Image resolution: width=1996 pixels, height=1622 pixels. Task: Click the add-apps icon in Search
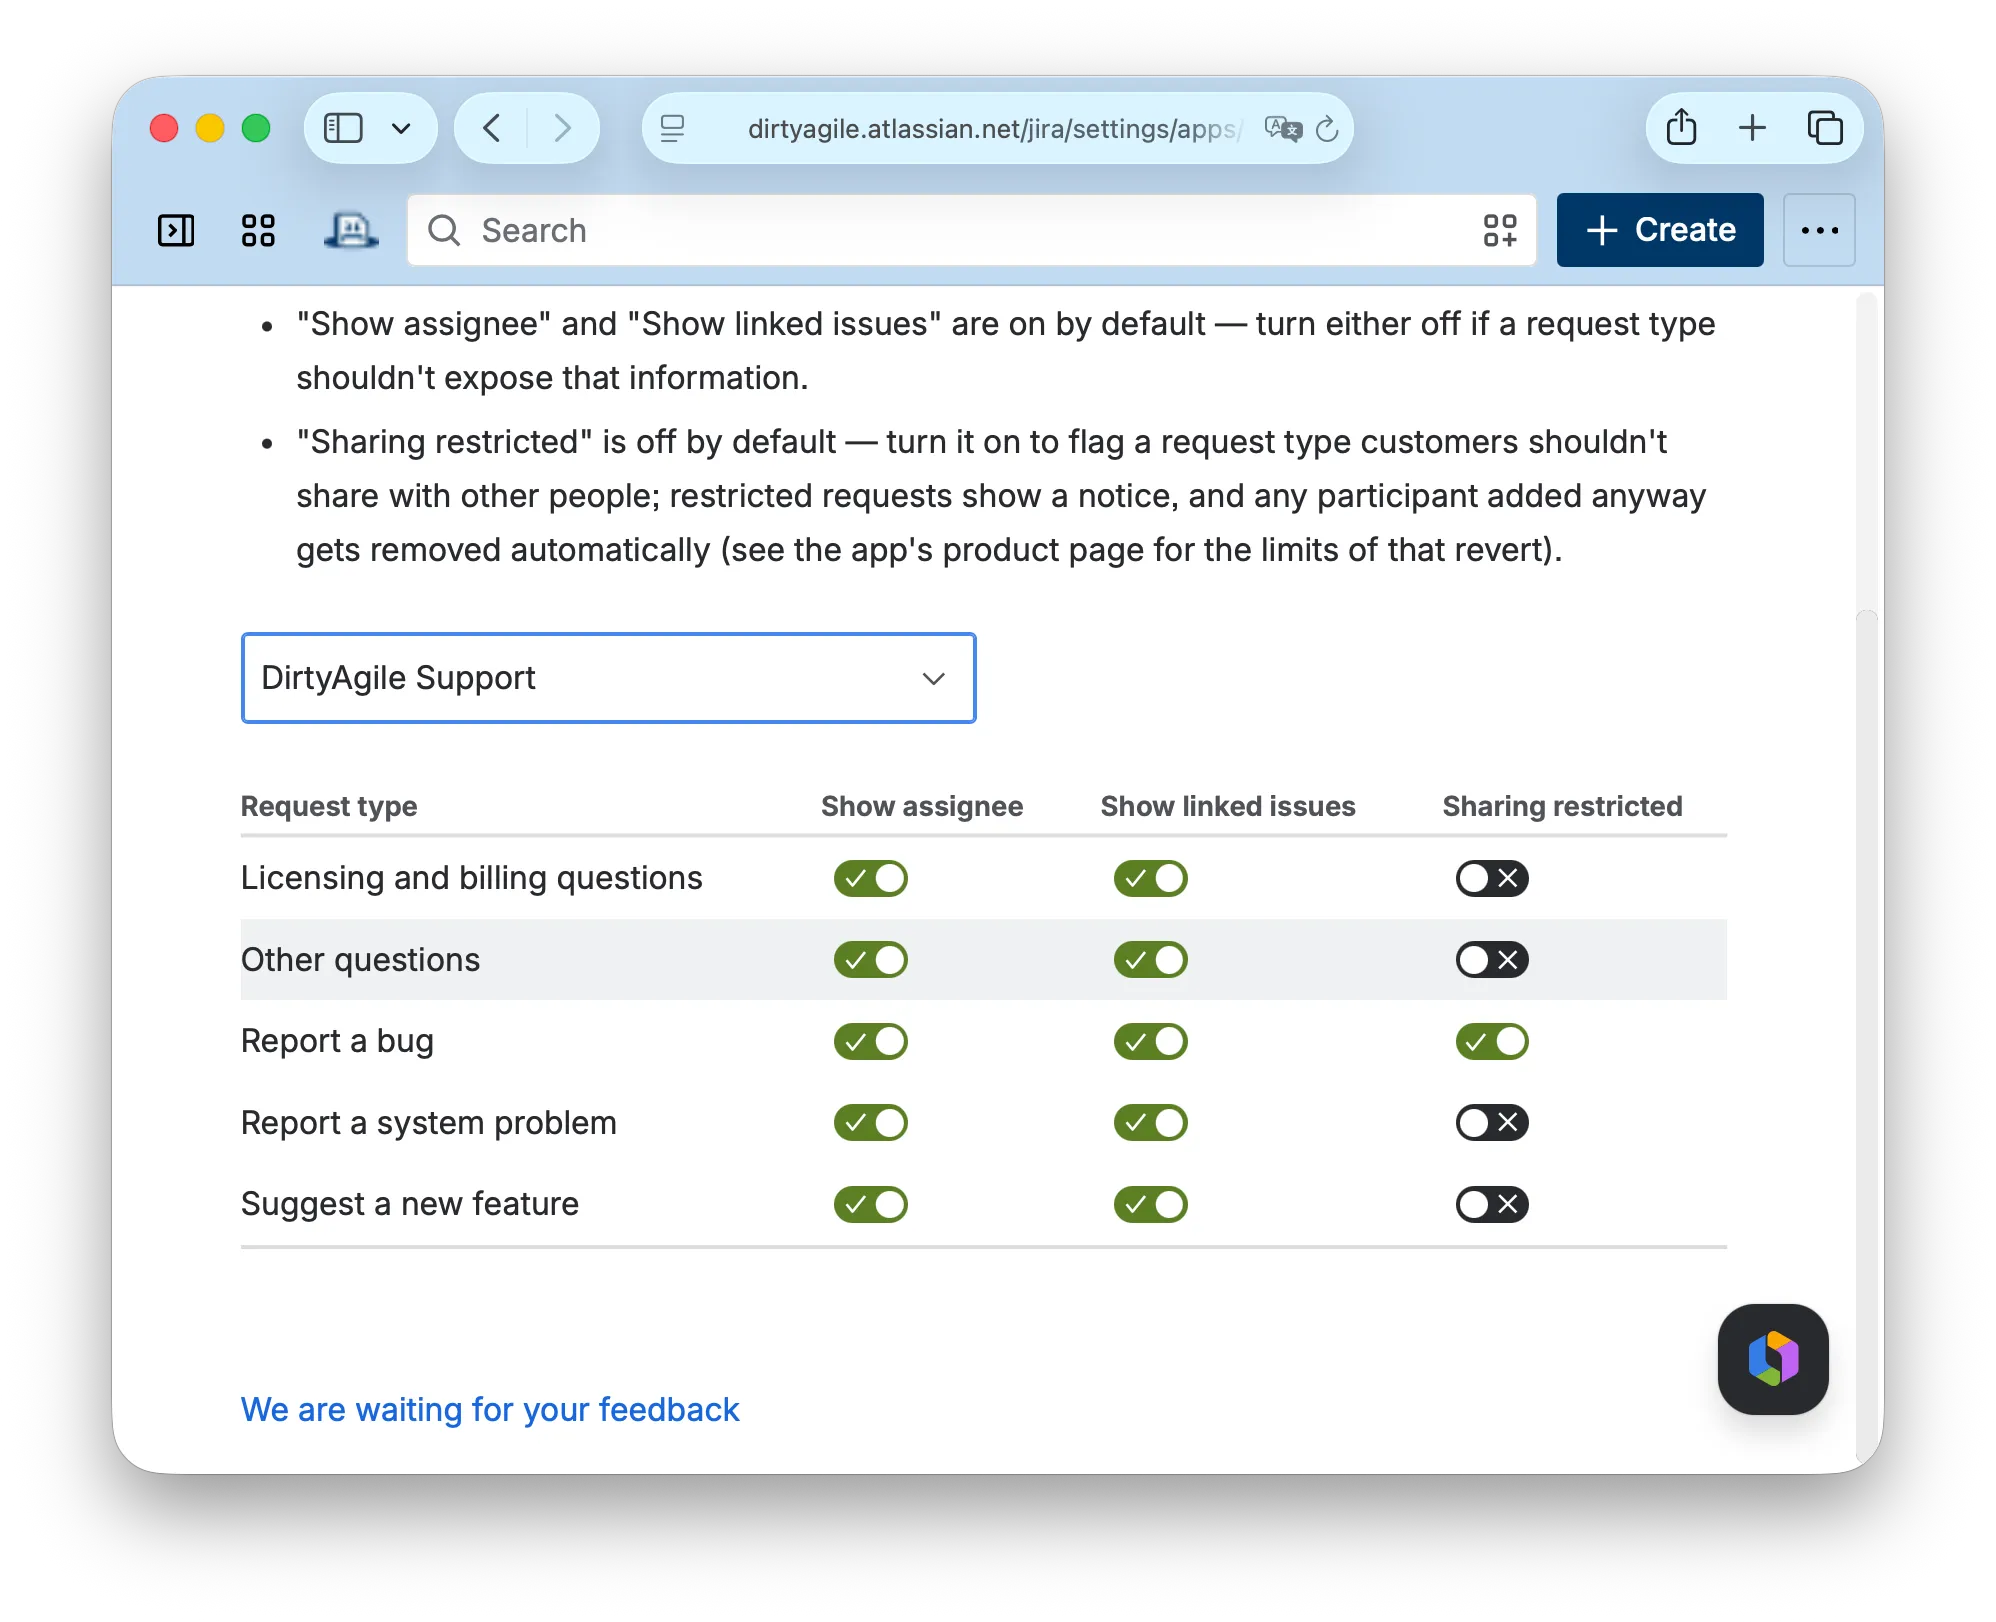tap(1500, 230)
